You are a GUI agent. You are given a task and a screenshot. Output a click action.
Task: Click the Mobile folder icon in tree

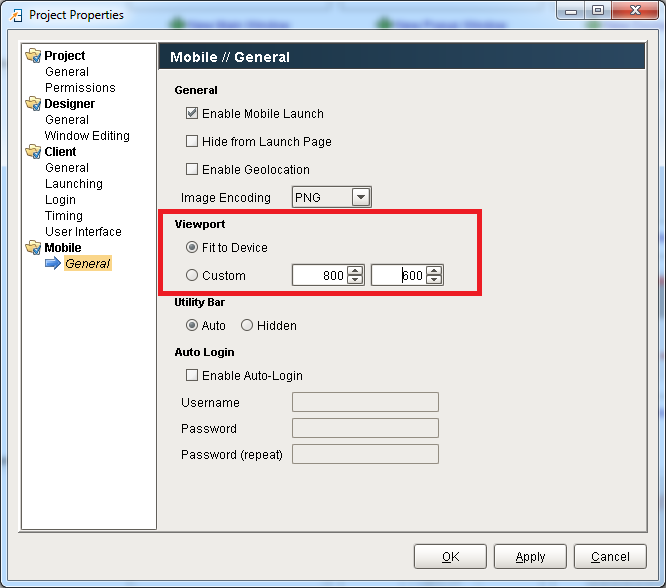click(33, 248)
